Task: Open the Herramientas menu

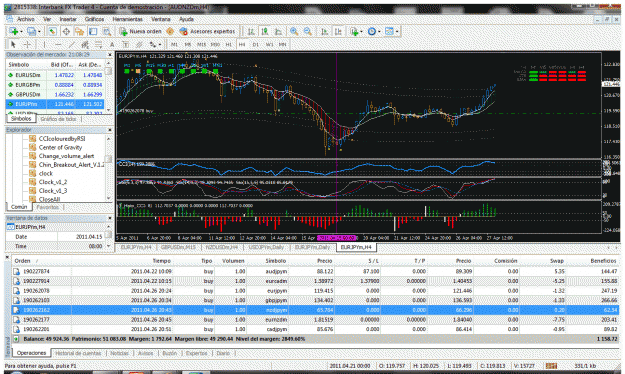Action: tap(127, 19)
